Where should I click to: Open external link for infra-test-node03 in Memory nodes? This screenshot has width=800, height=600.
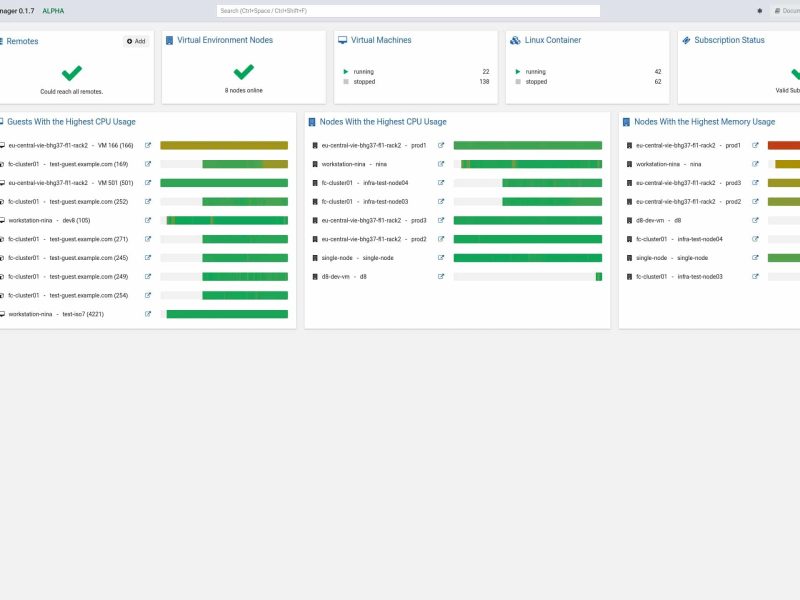point(755,277)
